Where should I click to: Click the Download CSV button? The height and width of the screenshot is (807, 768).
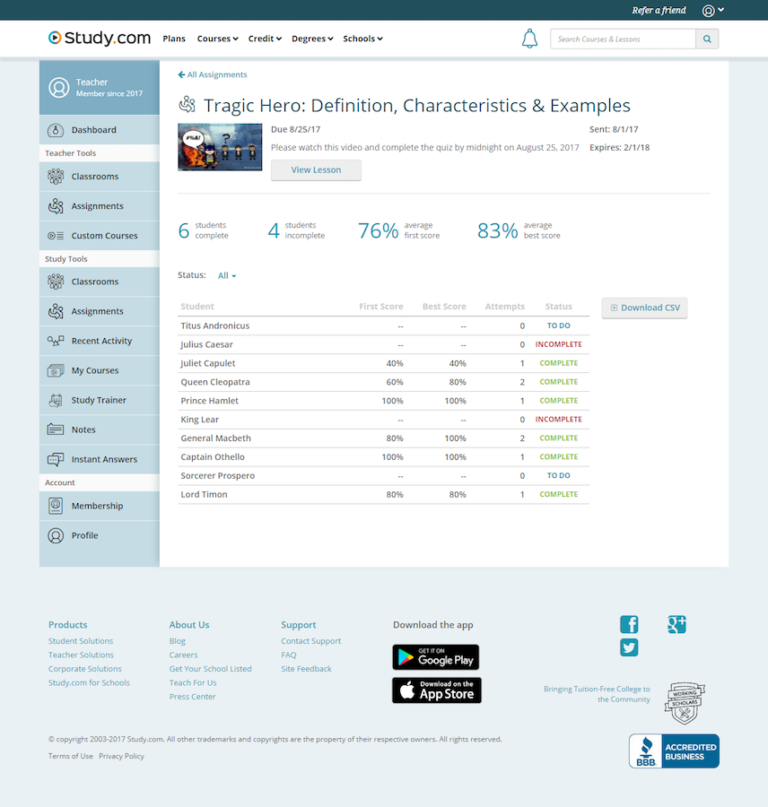tap(644, 308)
